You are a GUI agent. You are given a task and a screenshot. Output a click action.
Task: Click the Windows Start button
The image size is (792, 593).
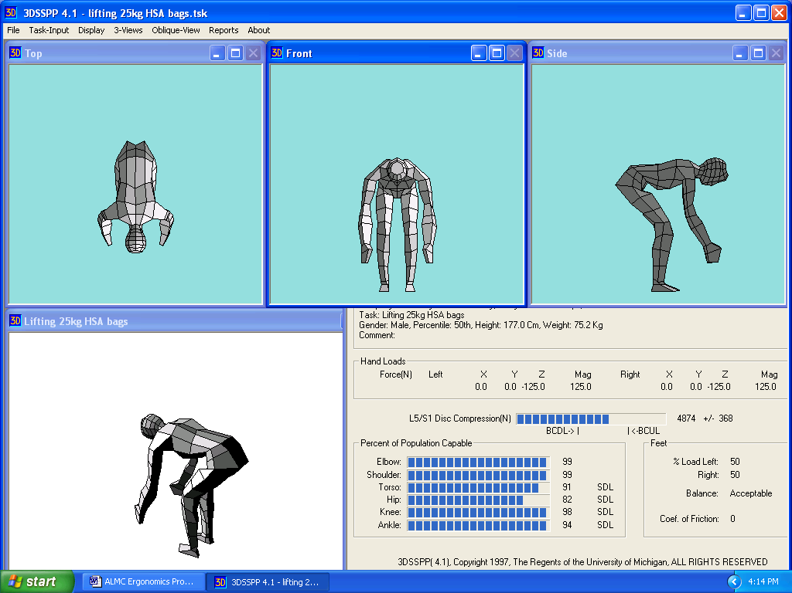[x=36, y=582]
